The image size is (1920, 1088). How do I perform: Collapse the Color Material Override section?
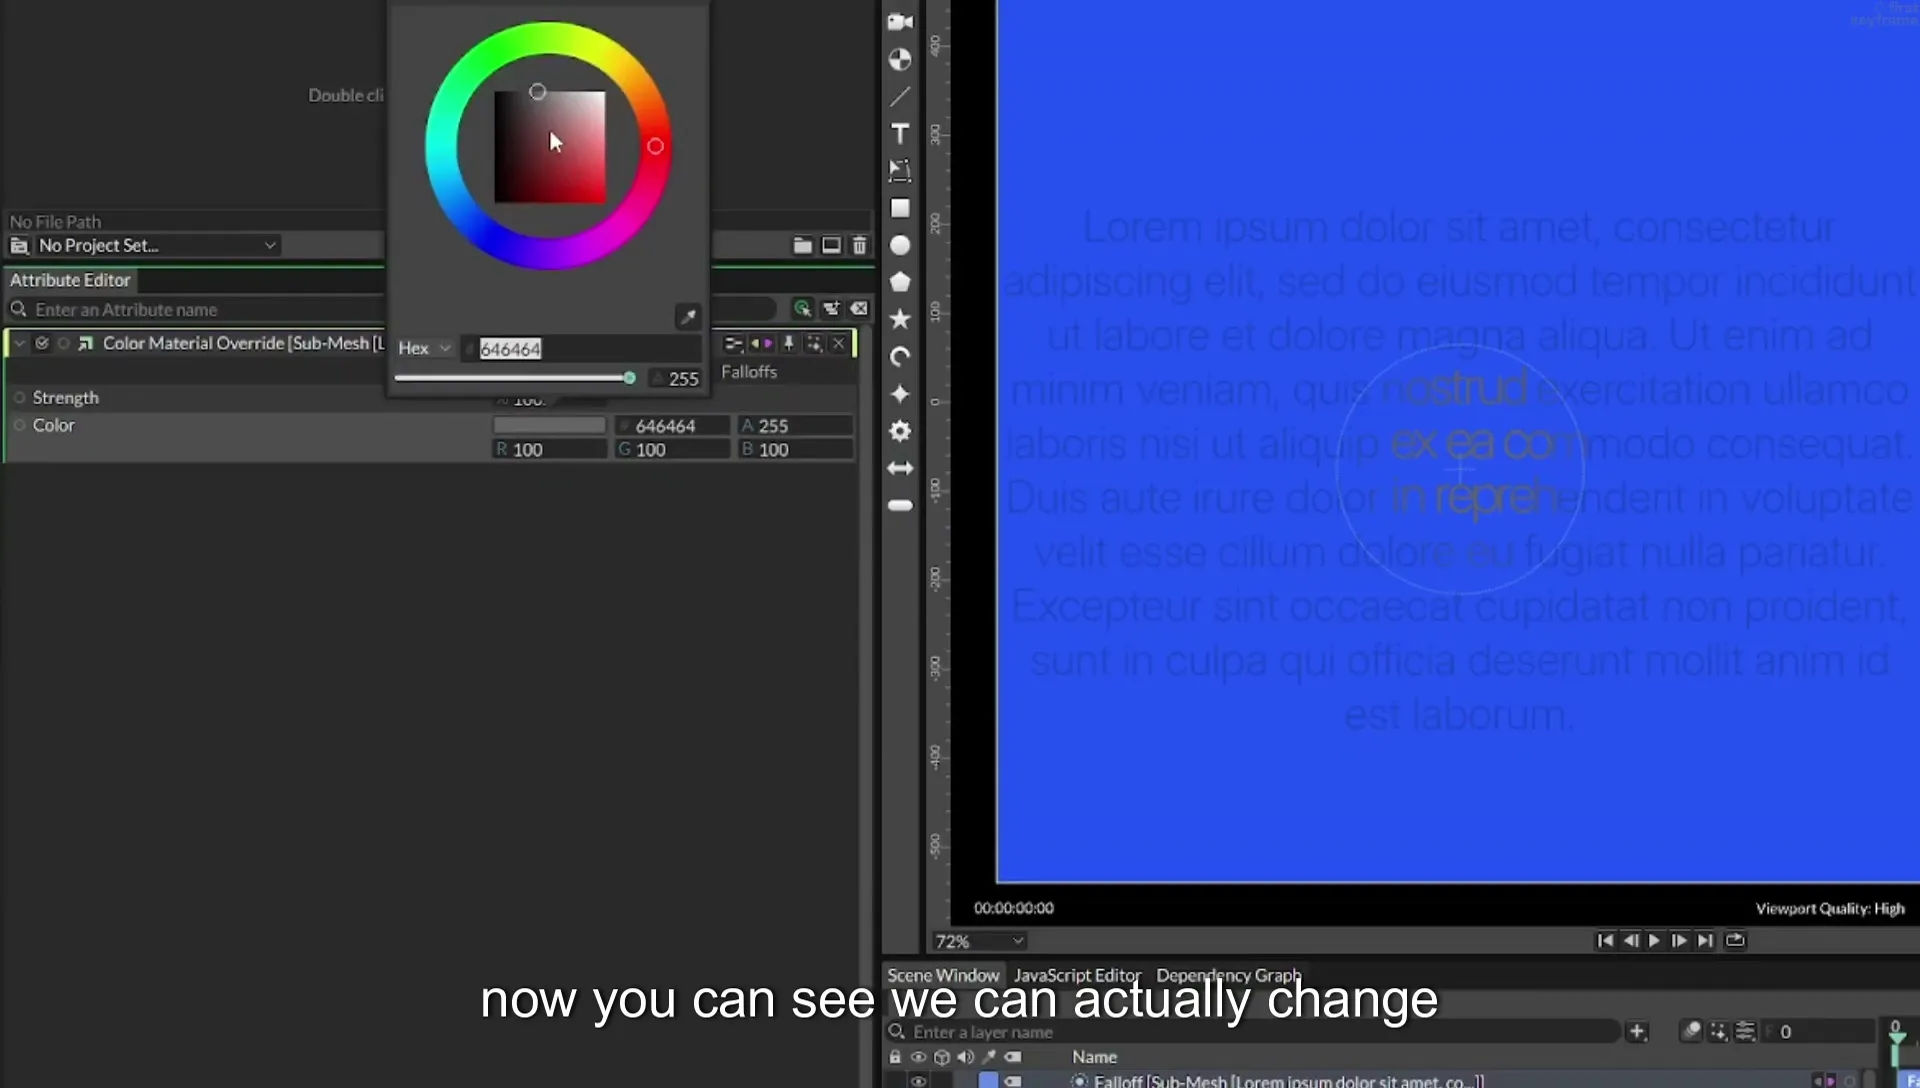pos(19,343)
